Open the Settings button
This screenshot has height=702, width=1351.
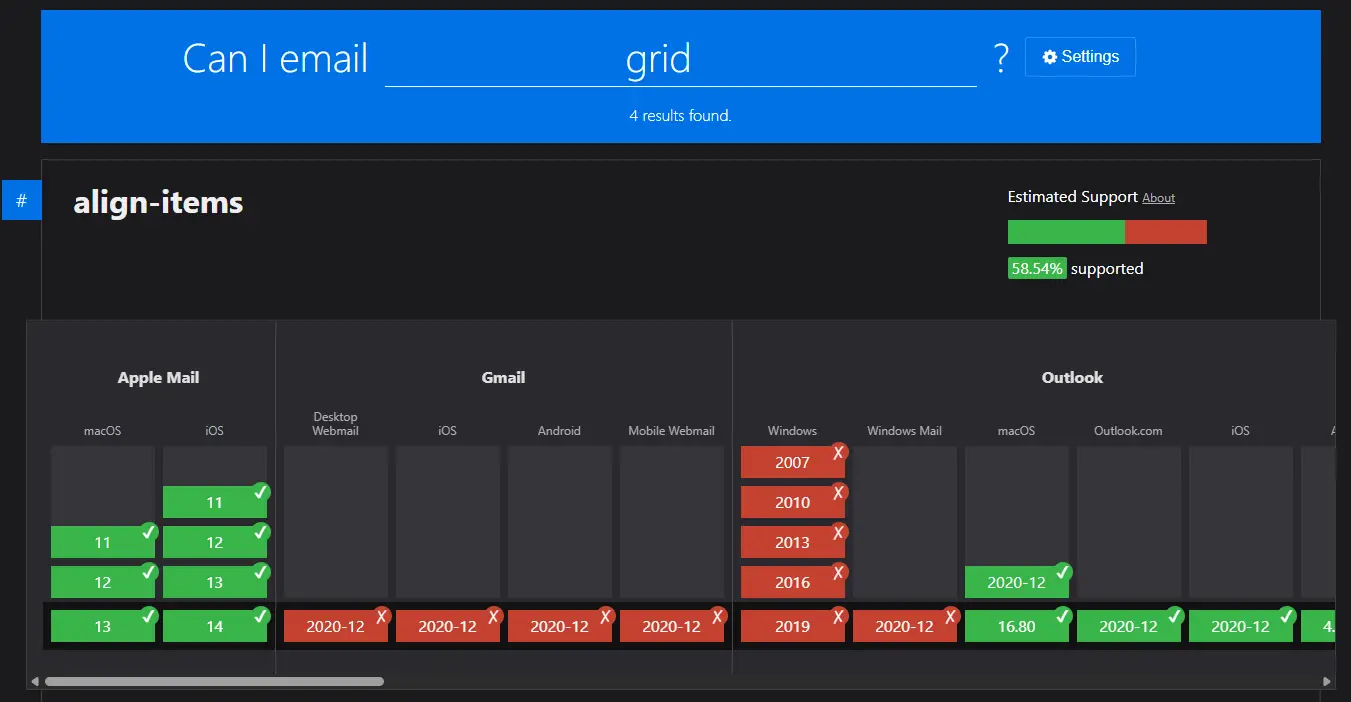[x=1080, y=57]
